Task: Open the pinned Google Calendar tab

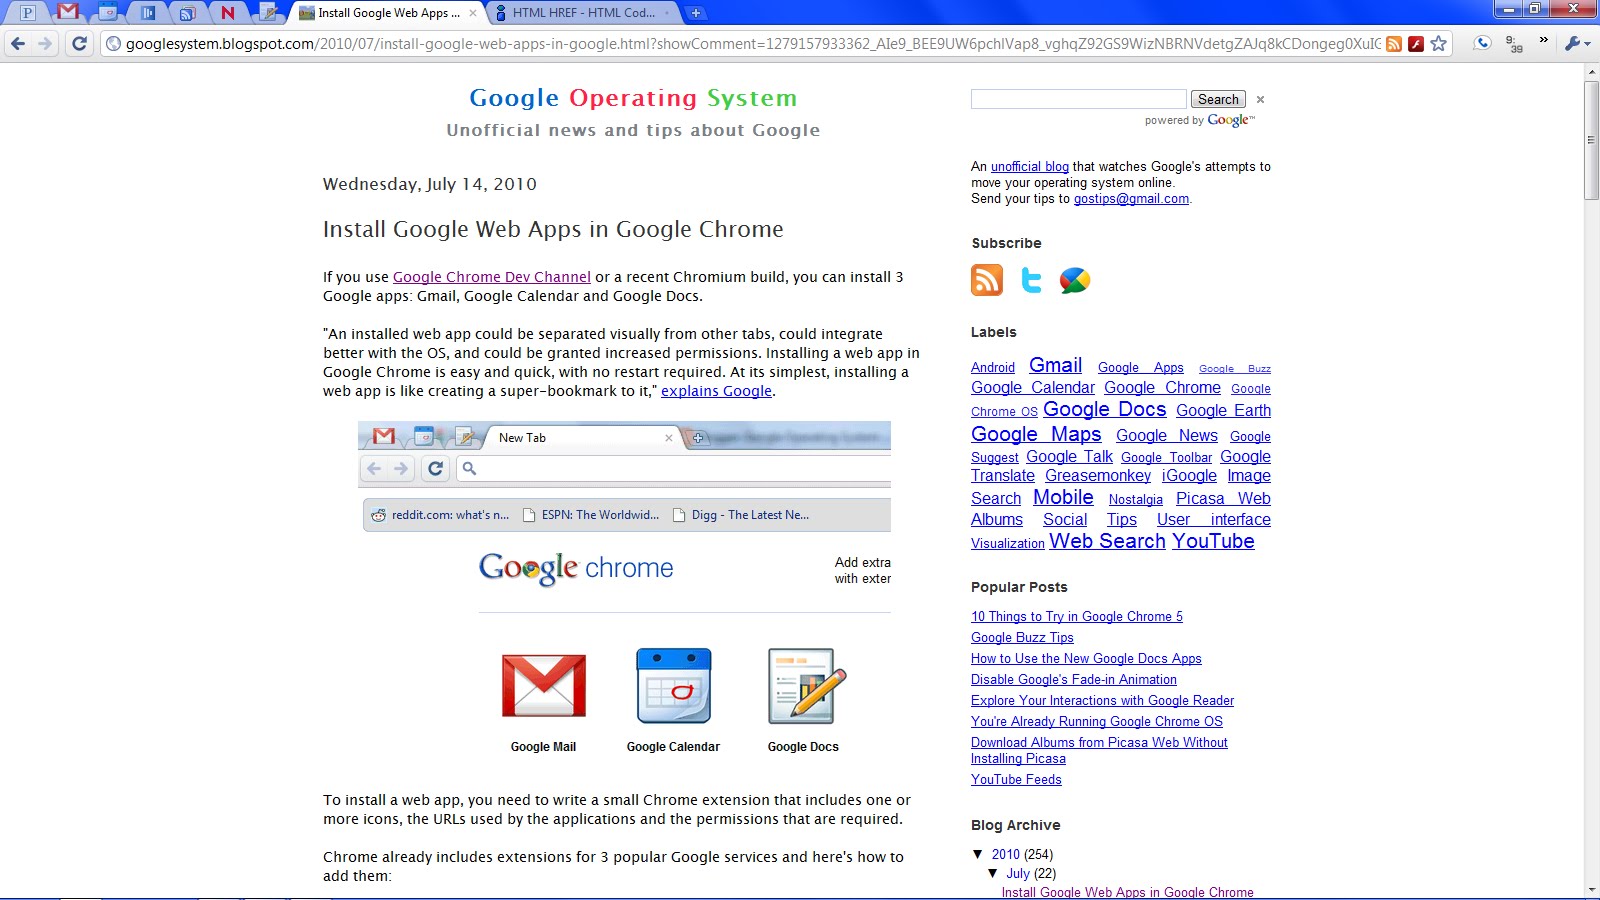Action: click(108, 13)
